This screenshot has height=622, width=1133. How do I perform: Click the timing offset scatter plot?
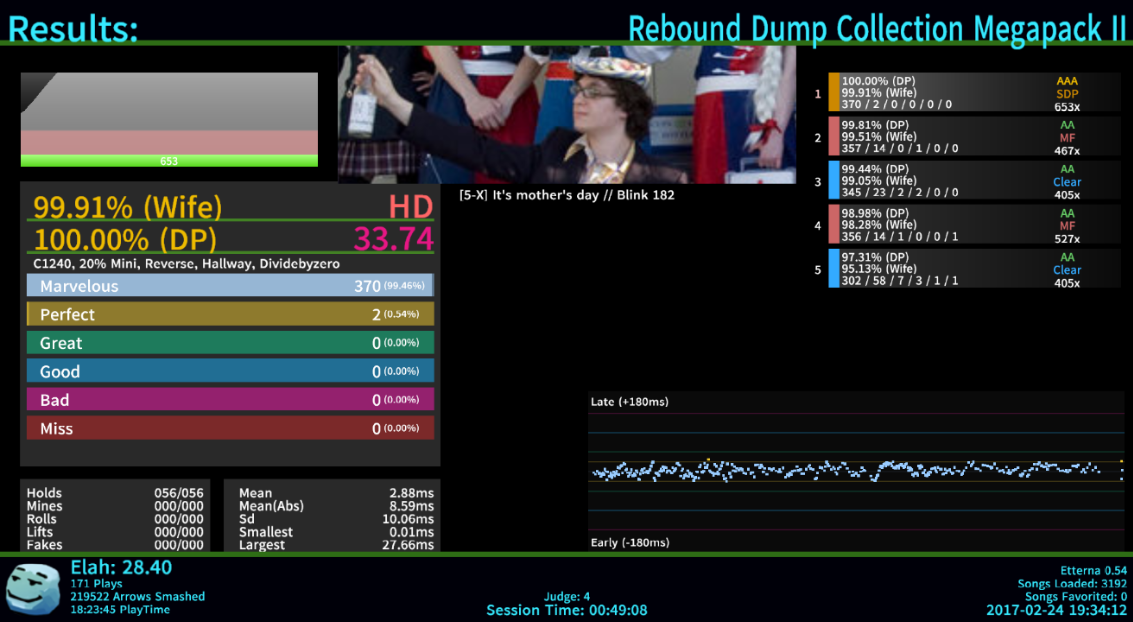tap(856, 470)
